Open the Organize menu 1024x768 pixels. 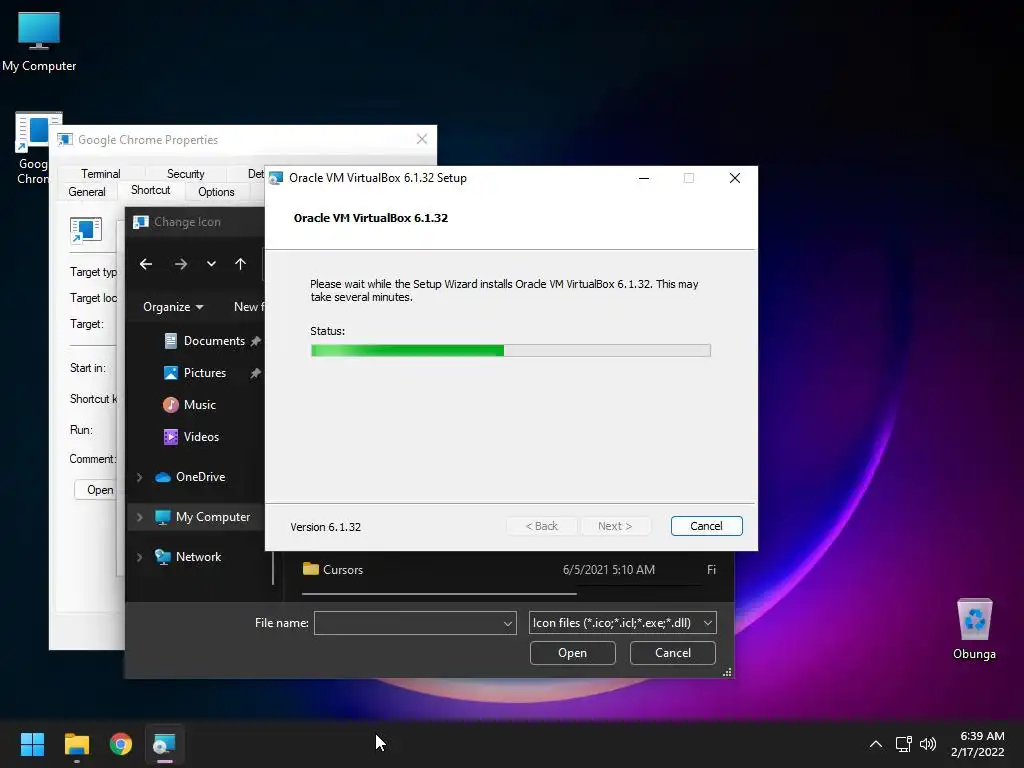pyautogui.click(x=173, y=307)
